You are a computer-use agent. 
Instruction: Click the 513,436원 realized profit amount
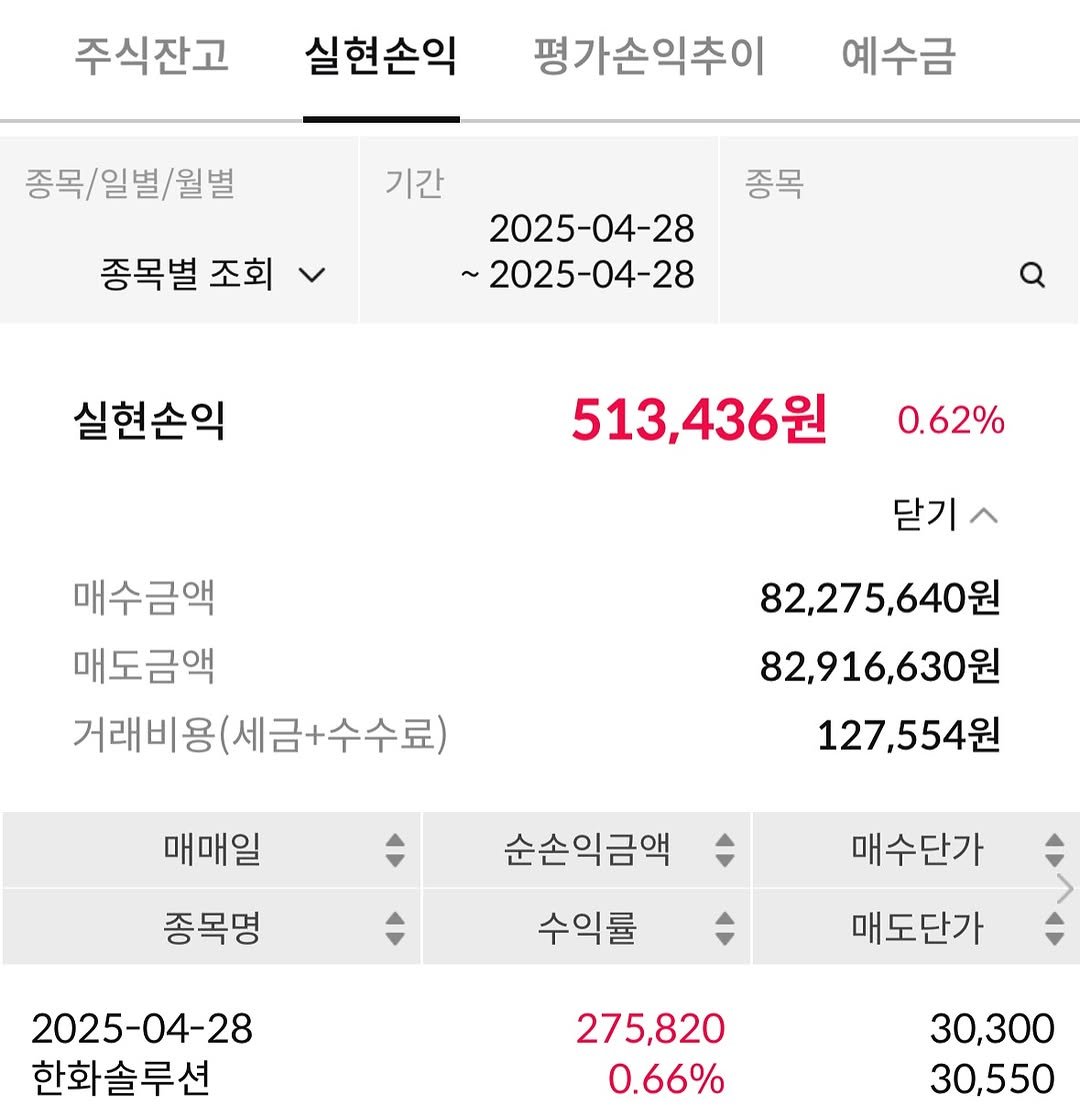699,421
